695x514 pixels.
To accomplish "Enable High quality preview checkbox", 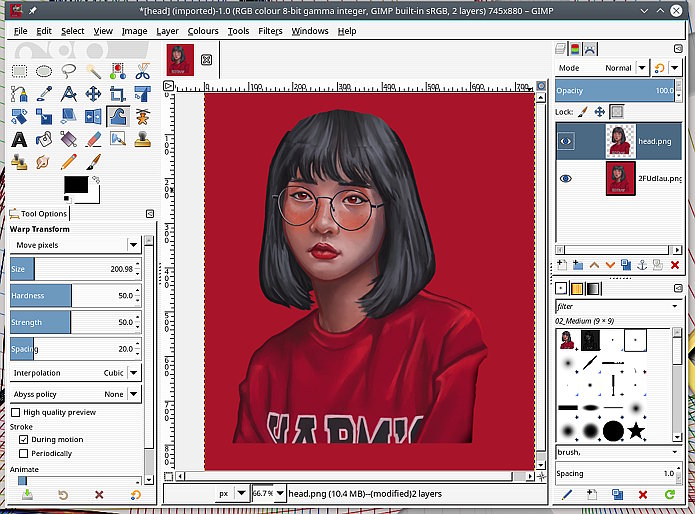I will point(16,412).
